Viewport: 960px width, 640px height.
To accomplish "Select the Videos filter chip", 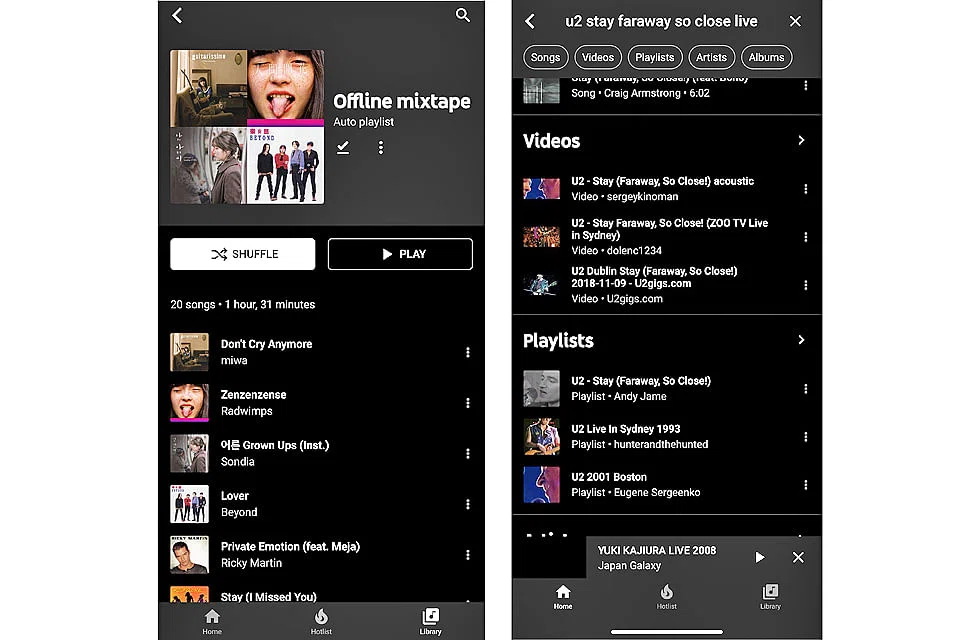I will tap(598, 57).
